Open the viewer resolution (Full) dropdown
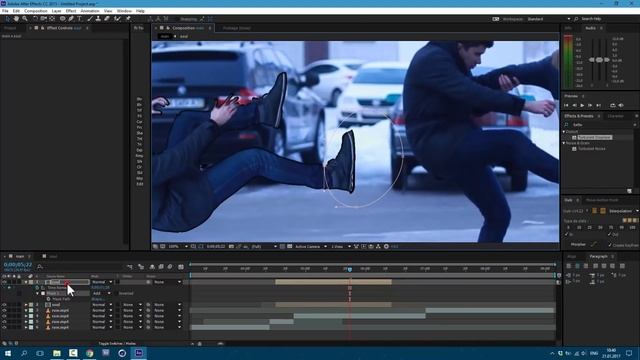This screenshot has height=360, width=640. pyautogui.click(x=264, y=247)
